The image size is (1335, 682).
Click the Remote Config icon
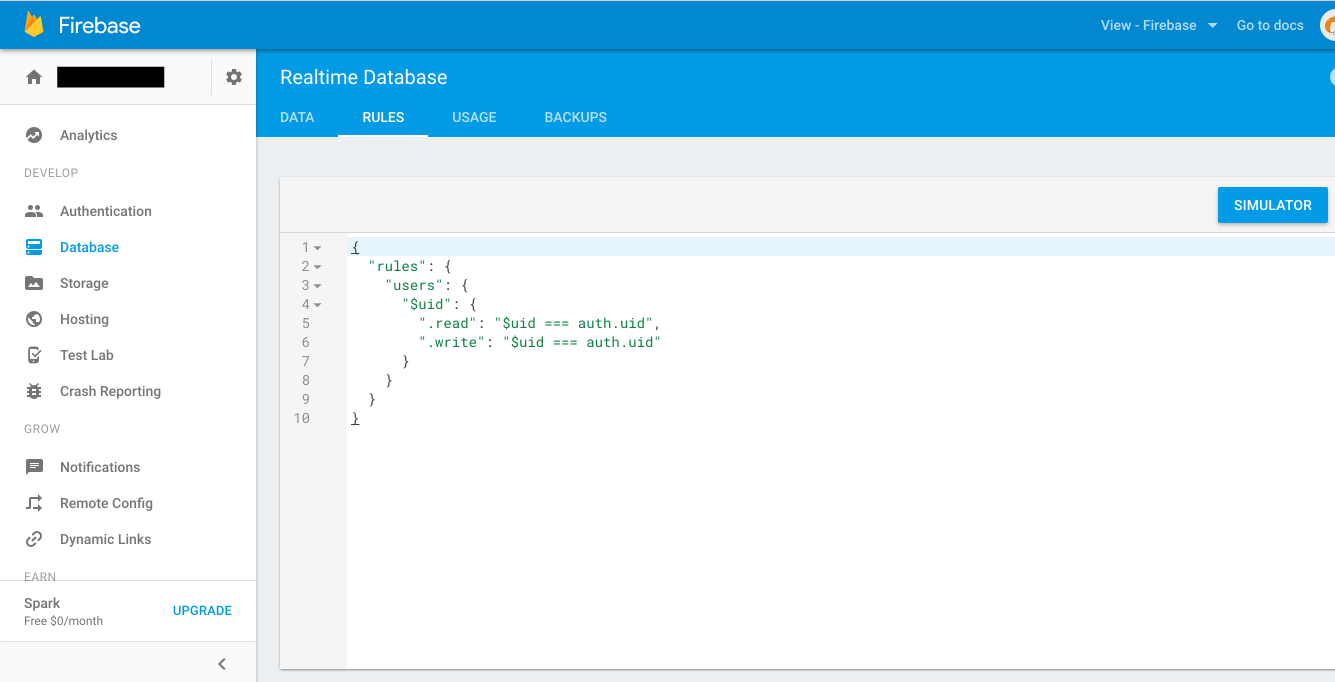[x=34, y=503]
